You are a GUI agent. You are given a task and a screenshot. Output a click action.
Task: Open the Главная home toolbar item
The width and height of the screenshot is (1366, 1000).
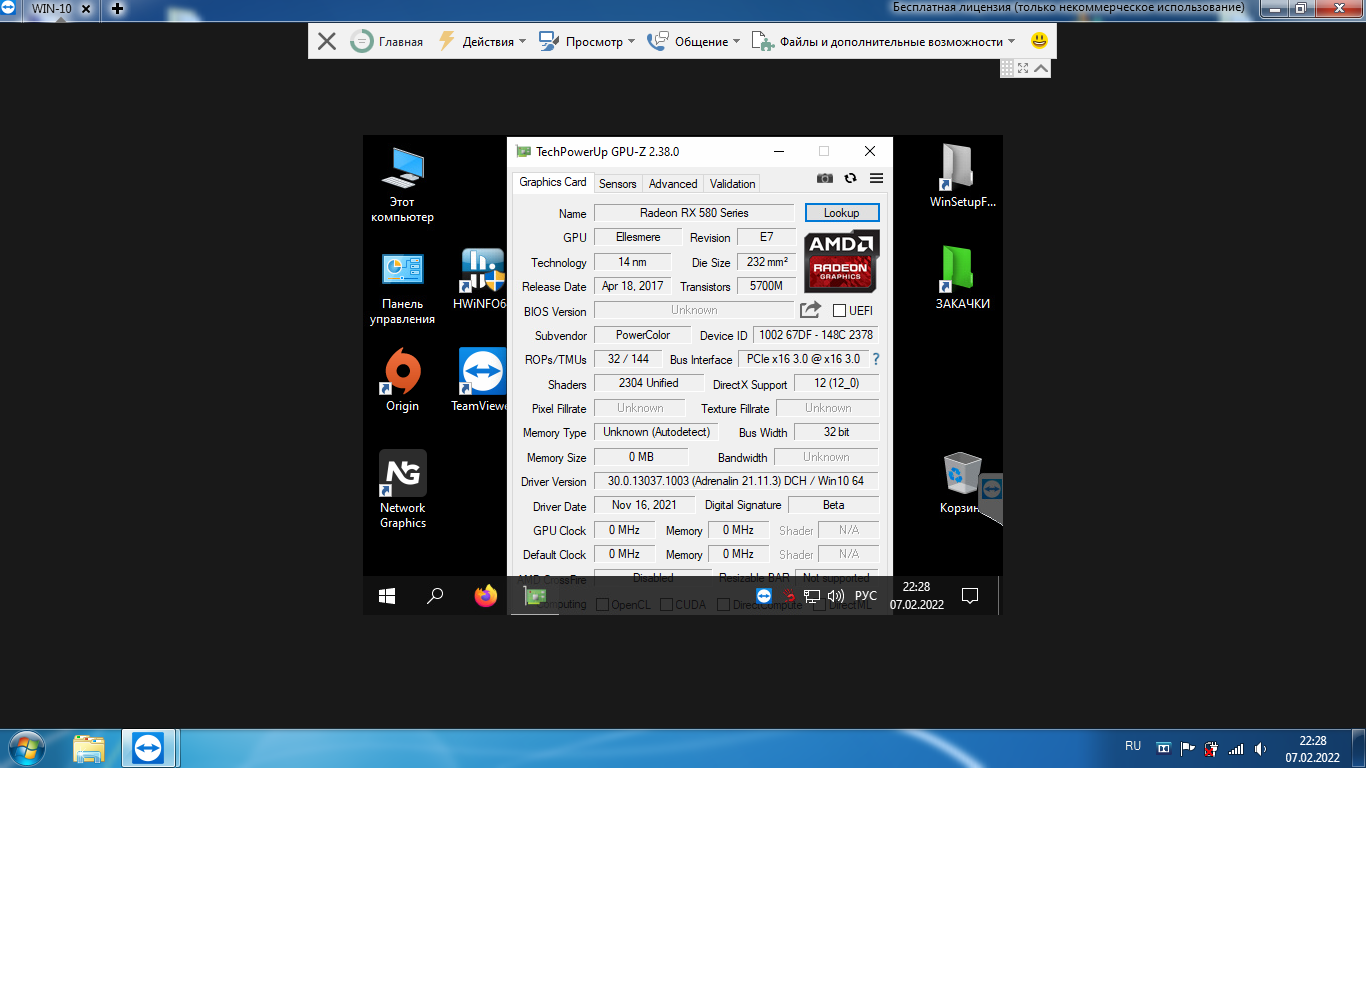(x=387, y=41)
